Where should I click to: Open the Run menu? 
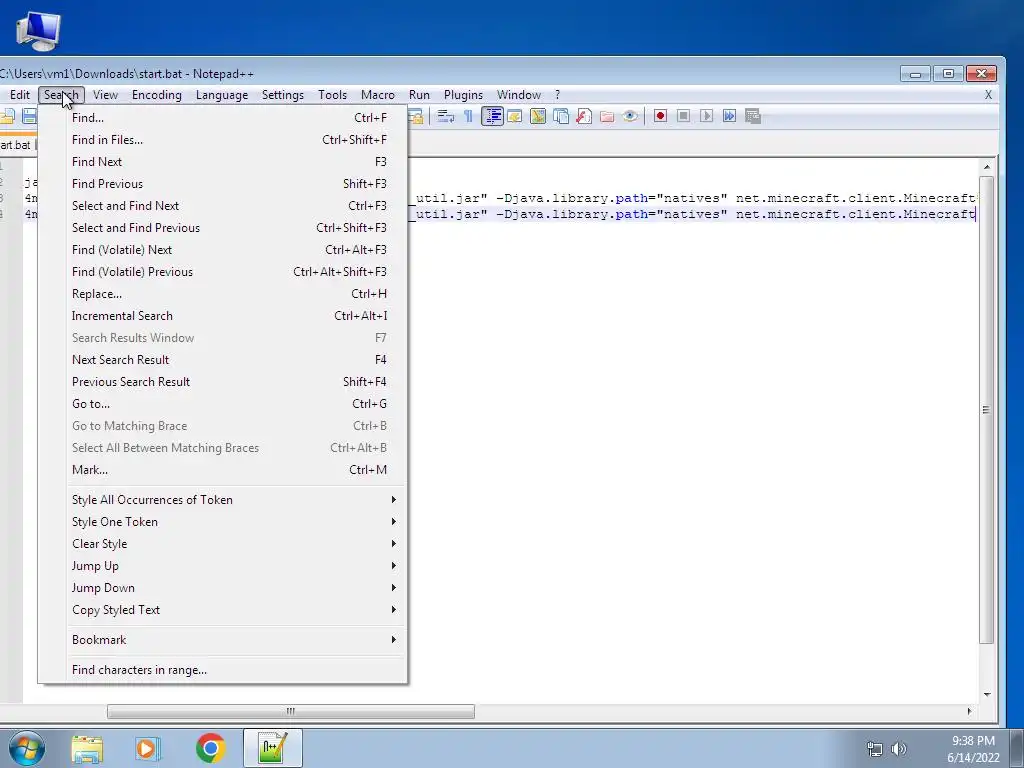tap(419, 95)
